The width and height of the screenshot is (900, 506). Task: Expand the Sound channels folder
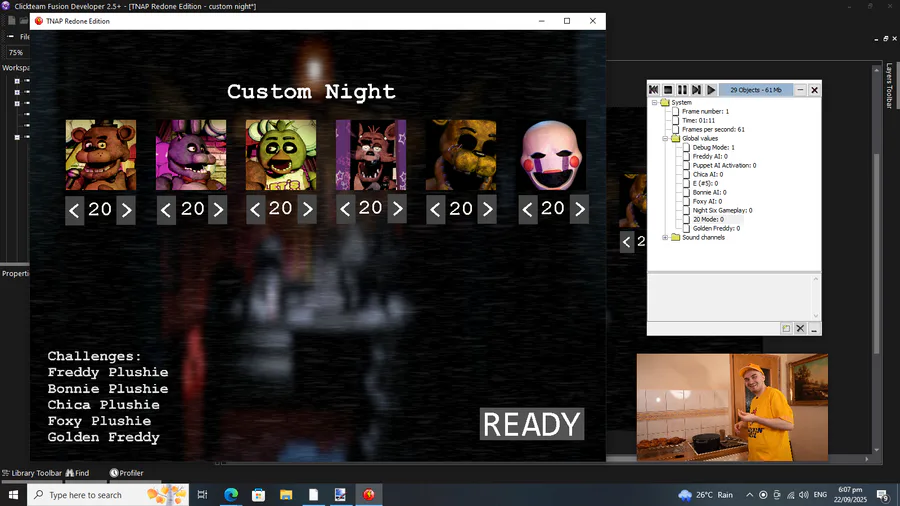[x=665, y=238]
